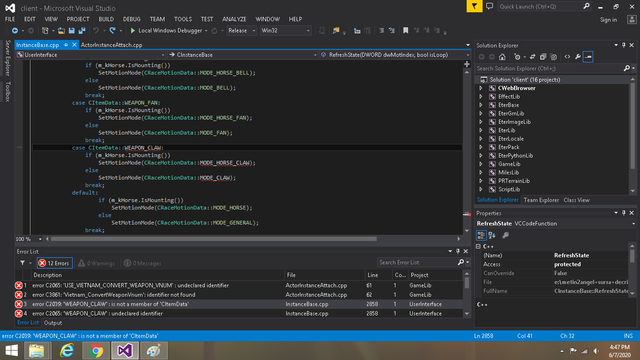
Task: Switch to ActorInstanceAttach.cpp tab
Action: point(111,45)
